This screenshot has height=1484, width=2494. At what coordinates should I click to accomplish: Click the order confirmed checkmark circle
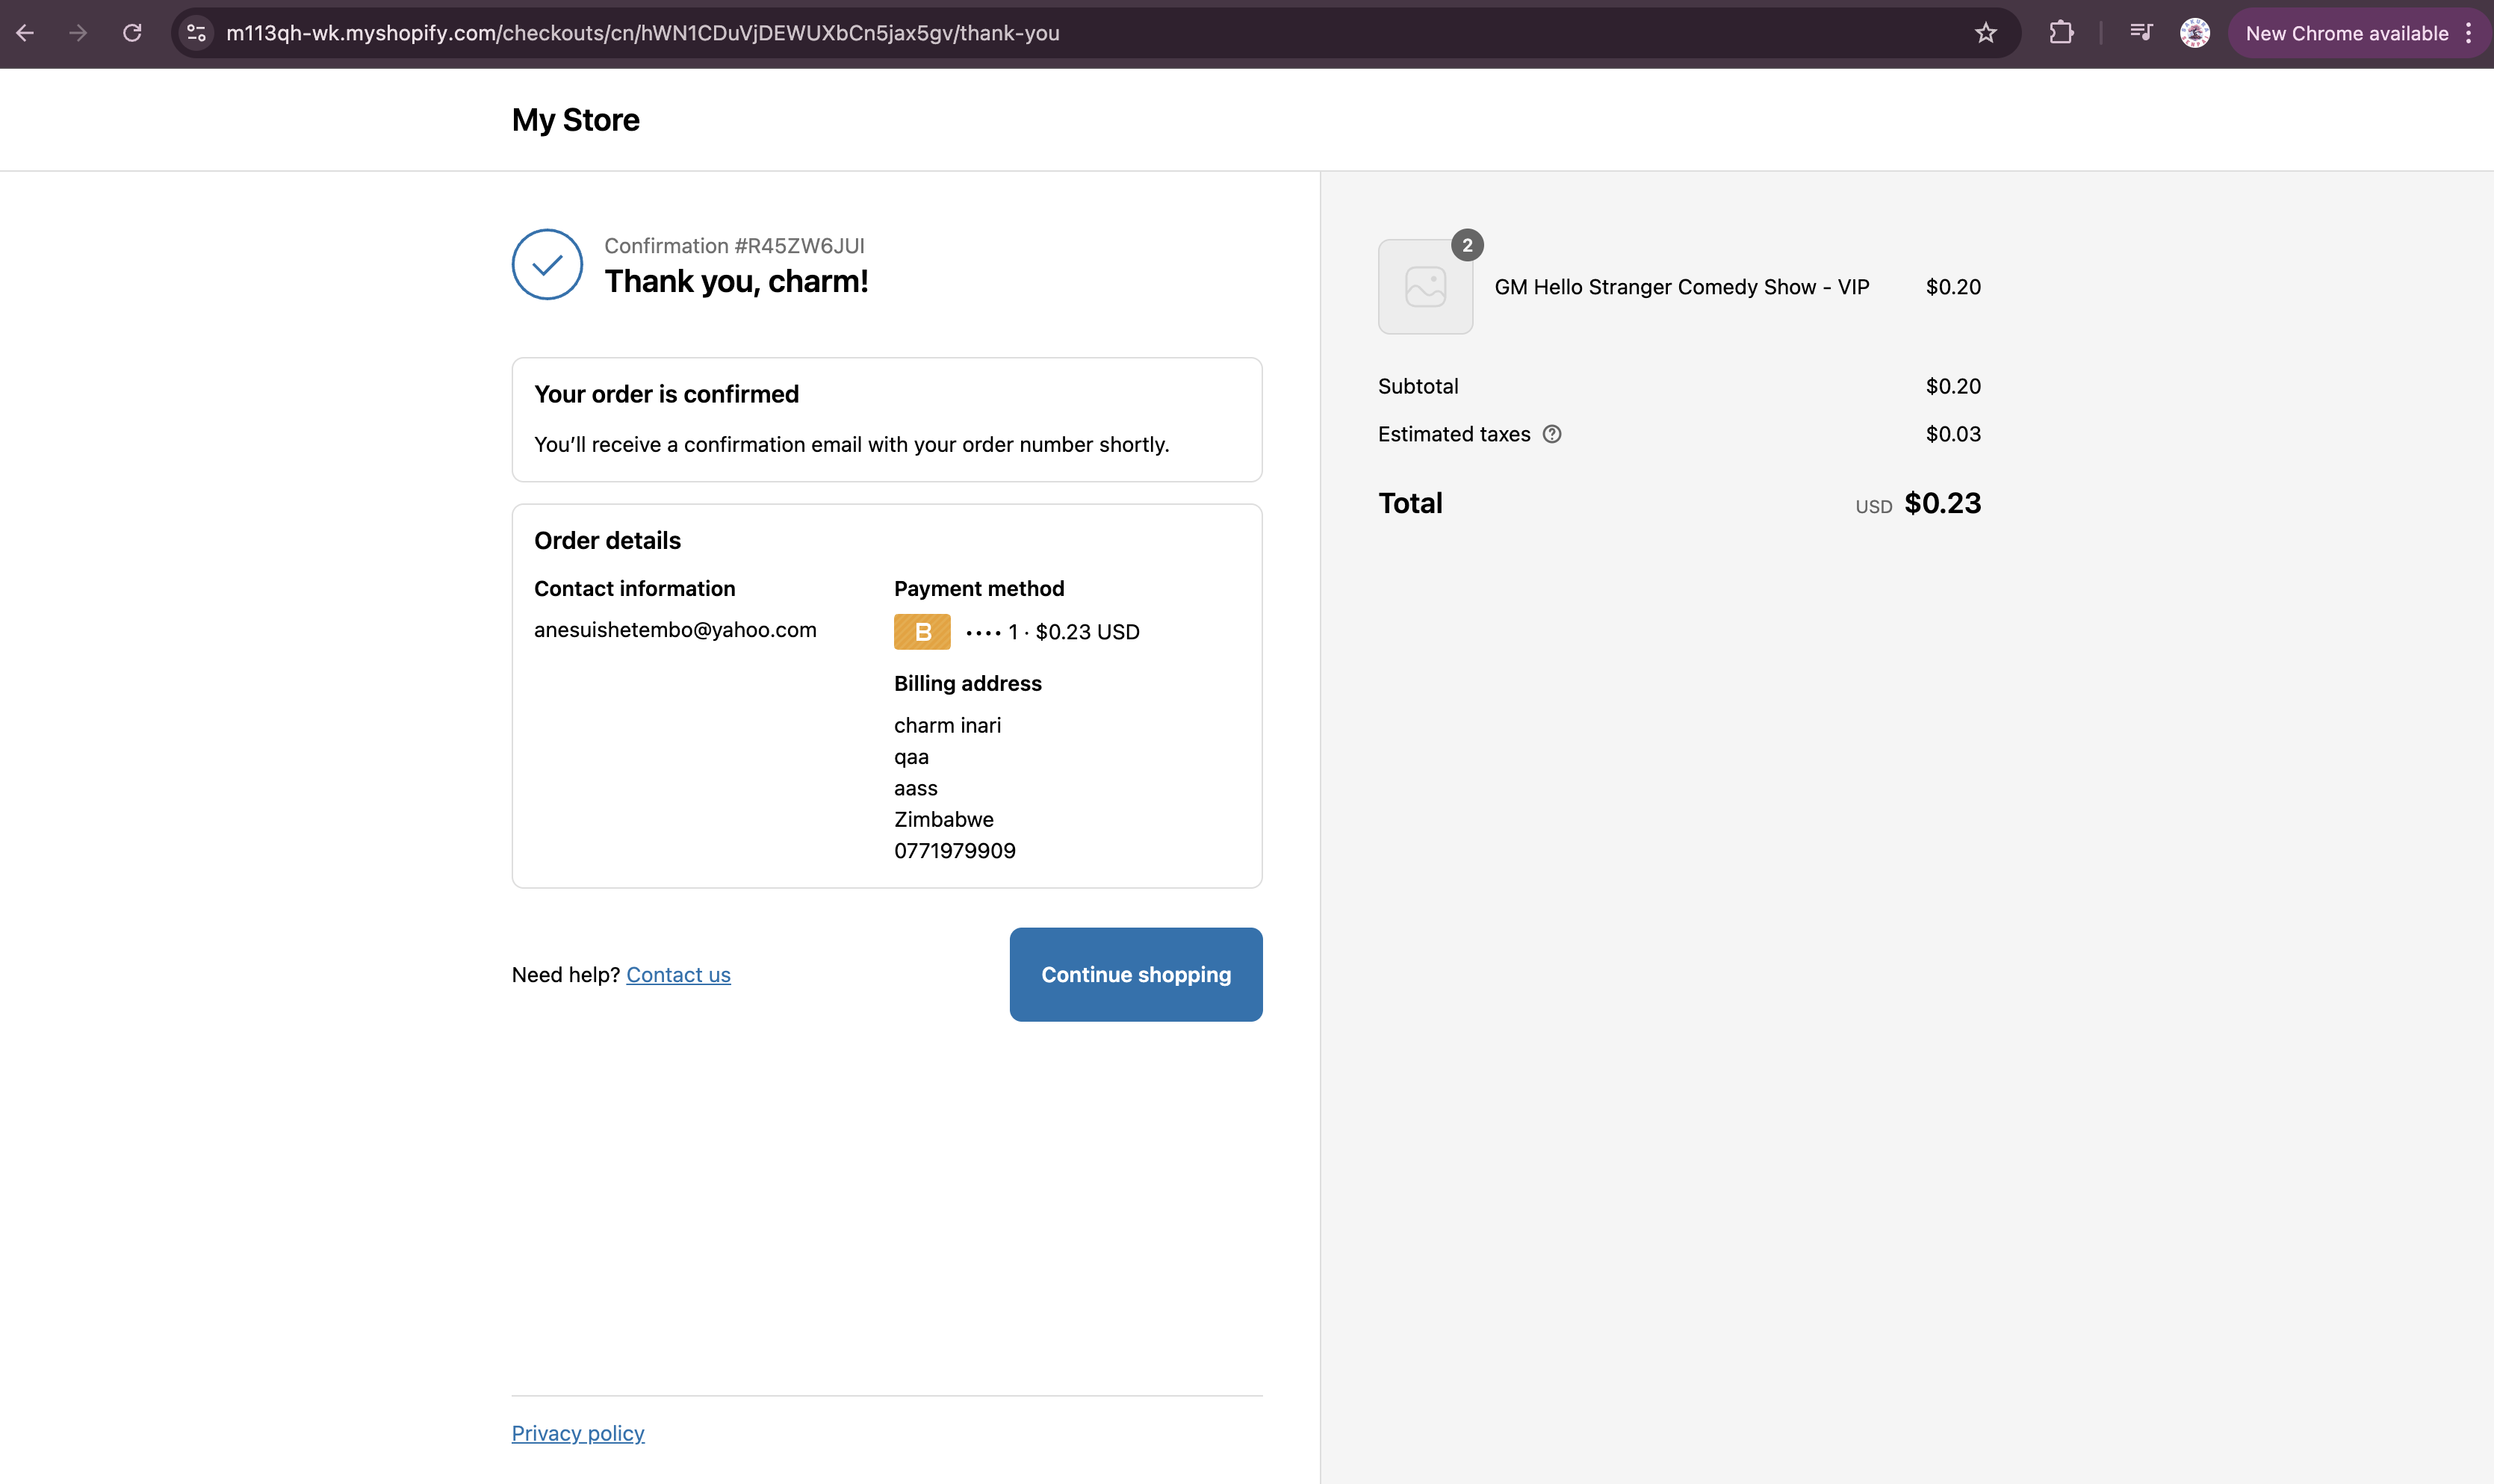coord(547,265)
